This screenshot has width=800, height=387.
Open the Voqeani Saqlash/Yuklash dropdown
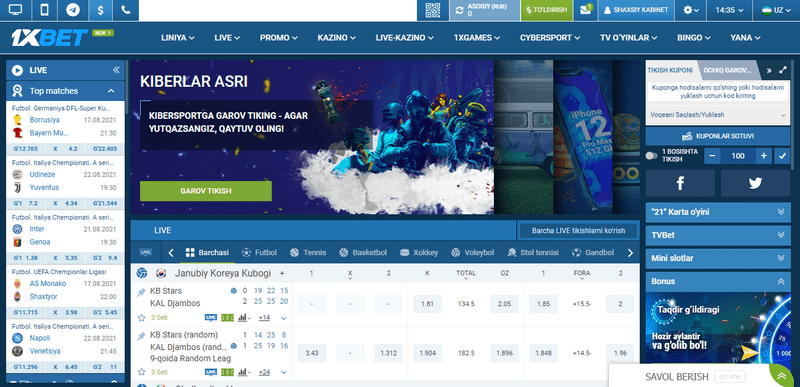click(718, 115)
